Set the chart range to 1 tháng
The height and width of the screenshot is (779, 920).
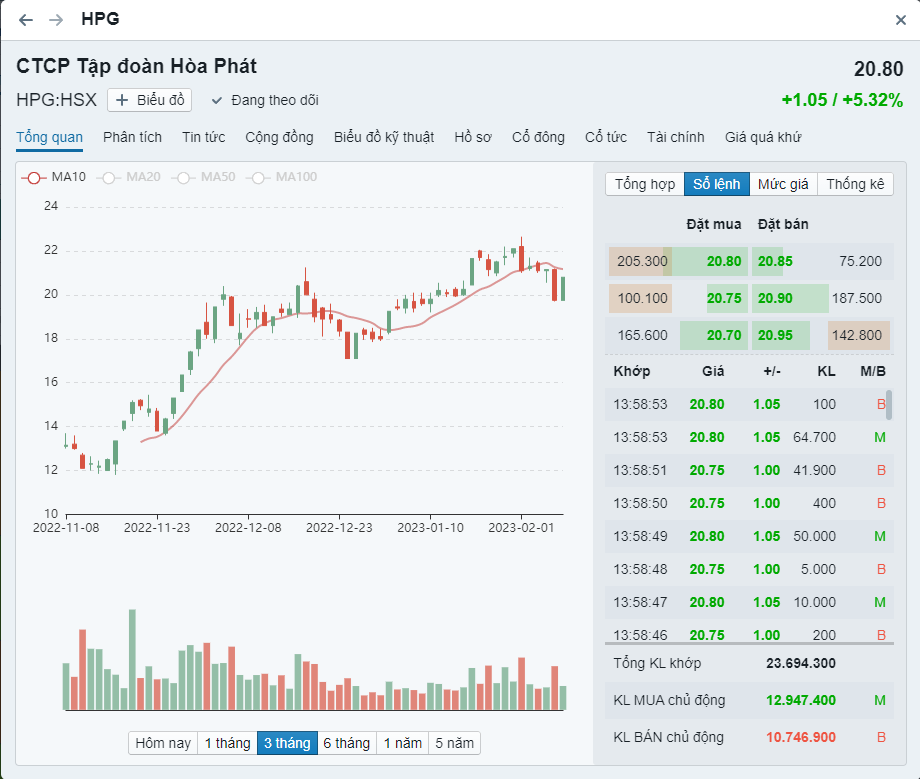(227, 743)
